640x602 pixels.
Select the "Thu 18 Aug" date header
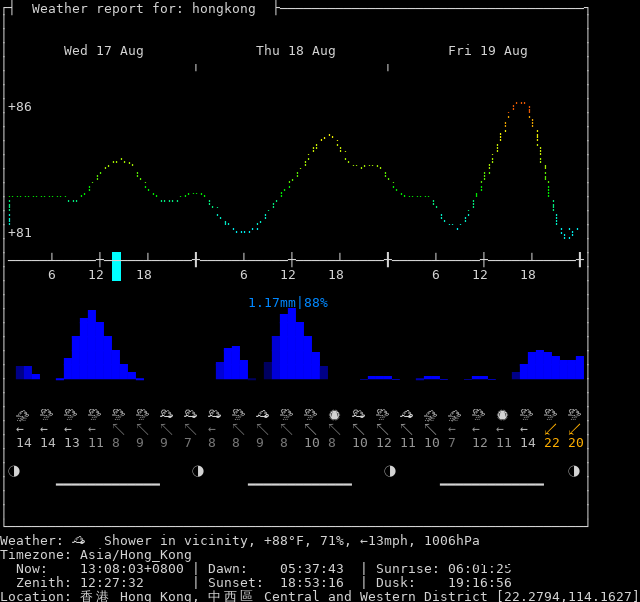point(295,51)
